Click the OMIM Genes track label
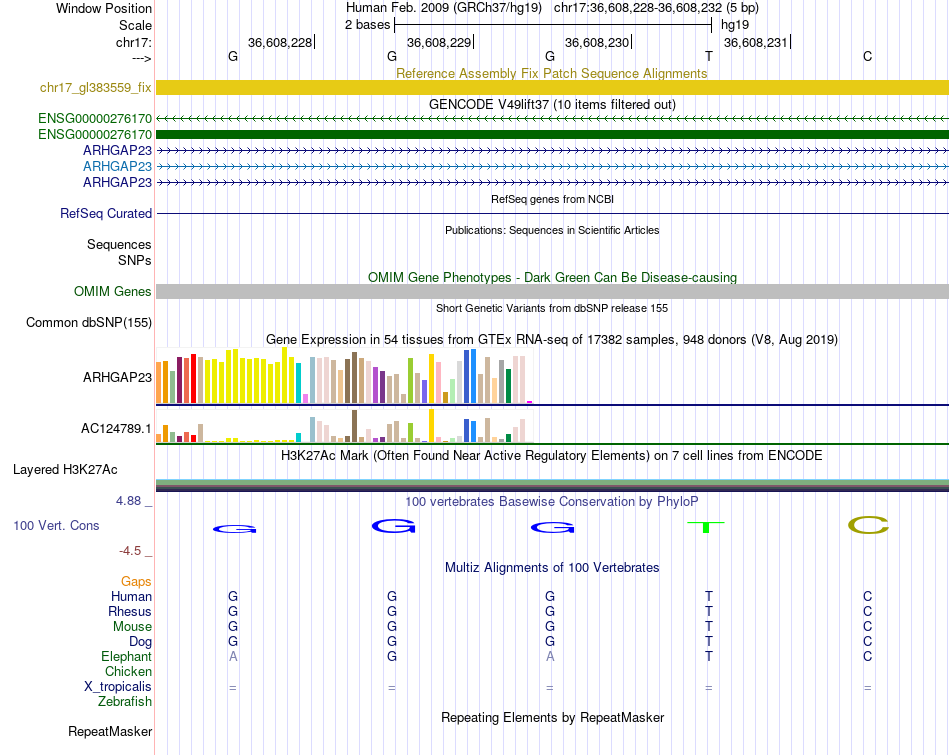The height and width of the screenshot is (755, 950). [x=113, y=291]
